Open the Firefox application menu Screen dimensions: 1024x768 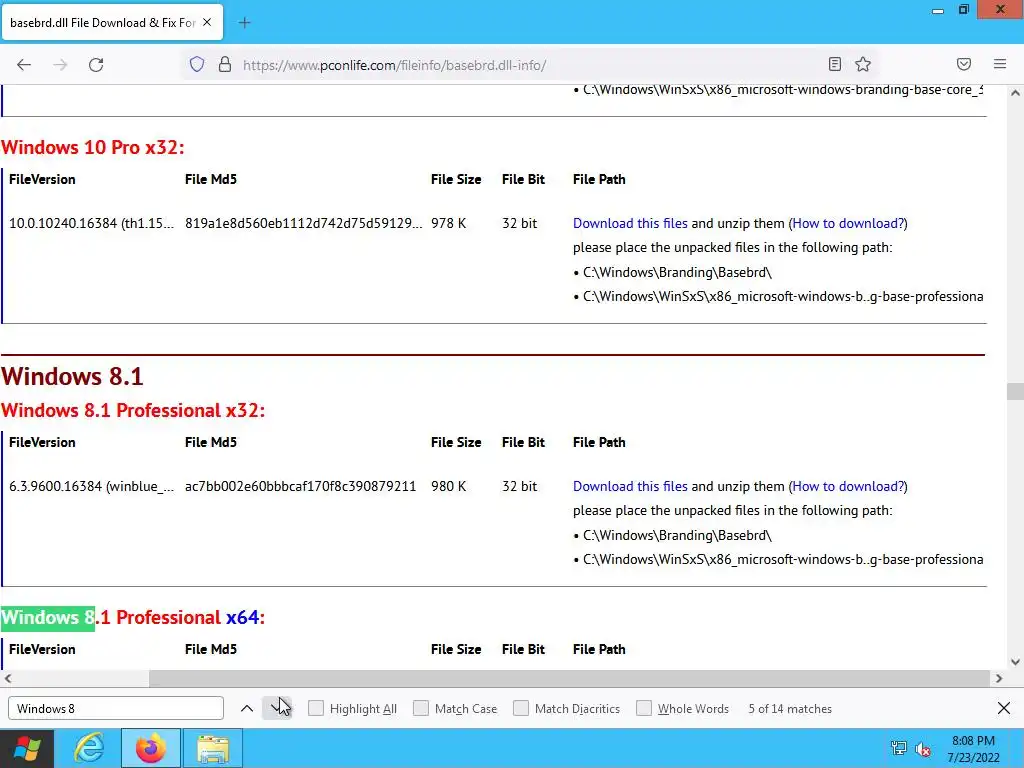tap(1000, 64)
